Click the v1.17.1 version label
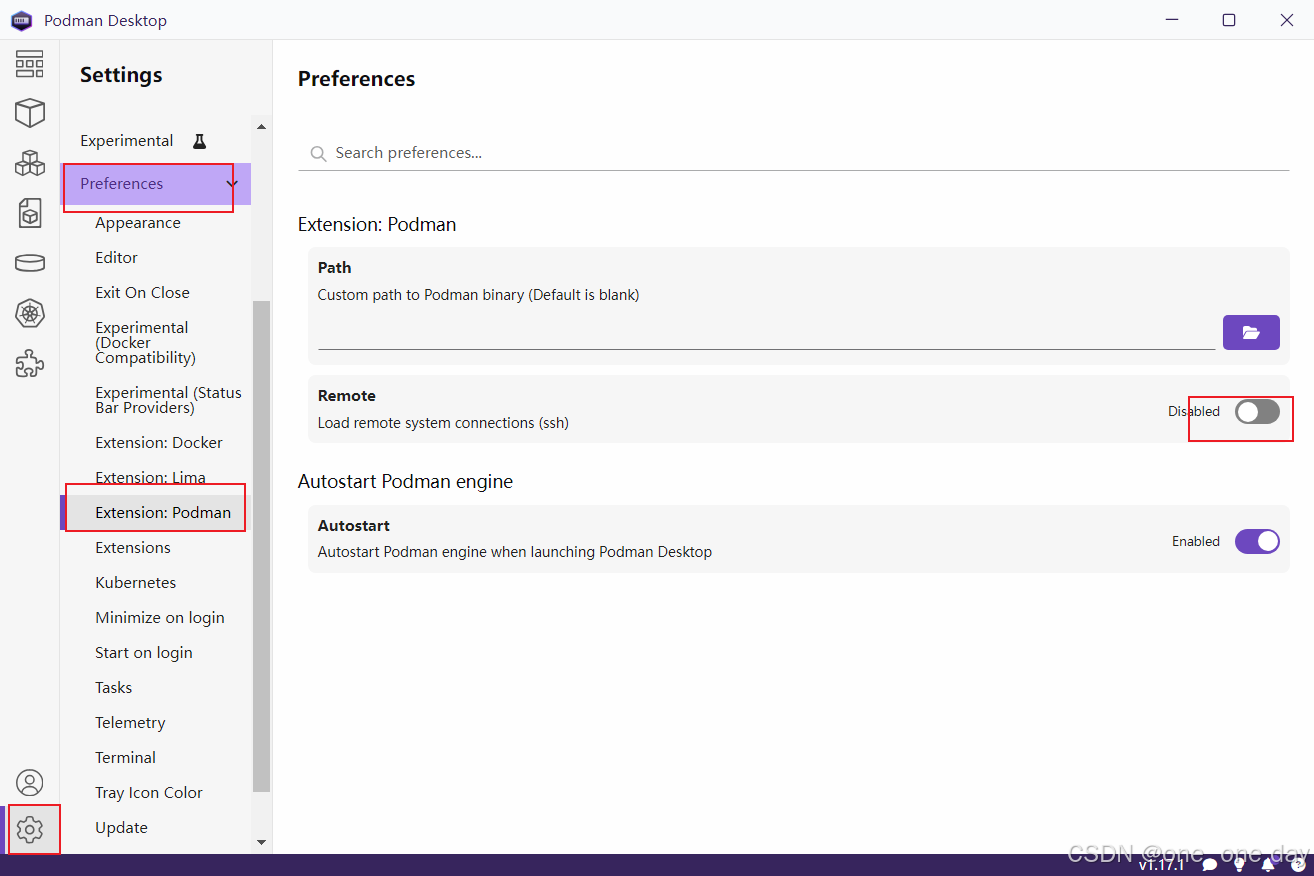Screen dimensions: 1314x876 pos(1160,865)
